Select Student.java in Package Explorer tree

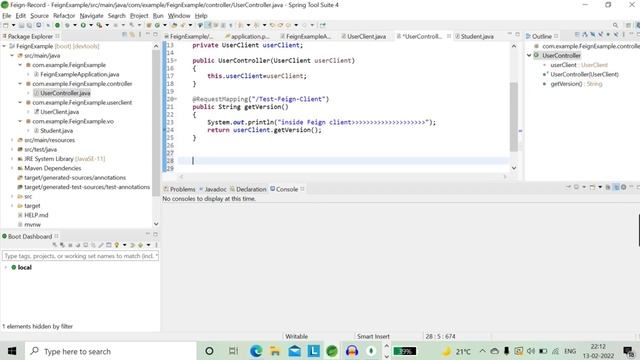point(56,131)
